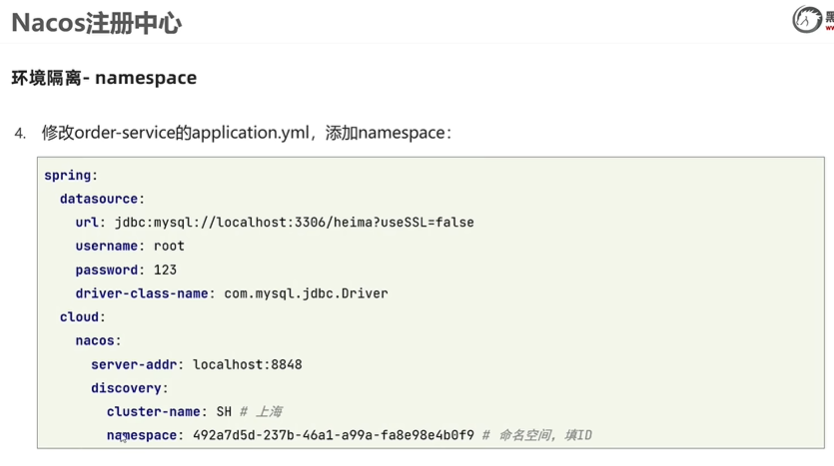Image resolution: width=834 pixels, height=466 pixels.
Task: Select the "spring:" root key
Action: coord(70,175)
